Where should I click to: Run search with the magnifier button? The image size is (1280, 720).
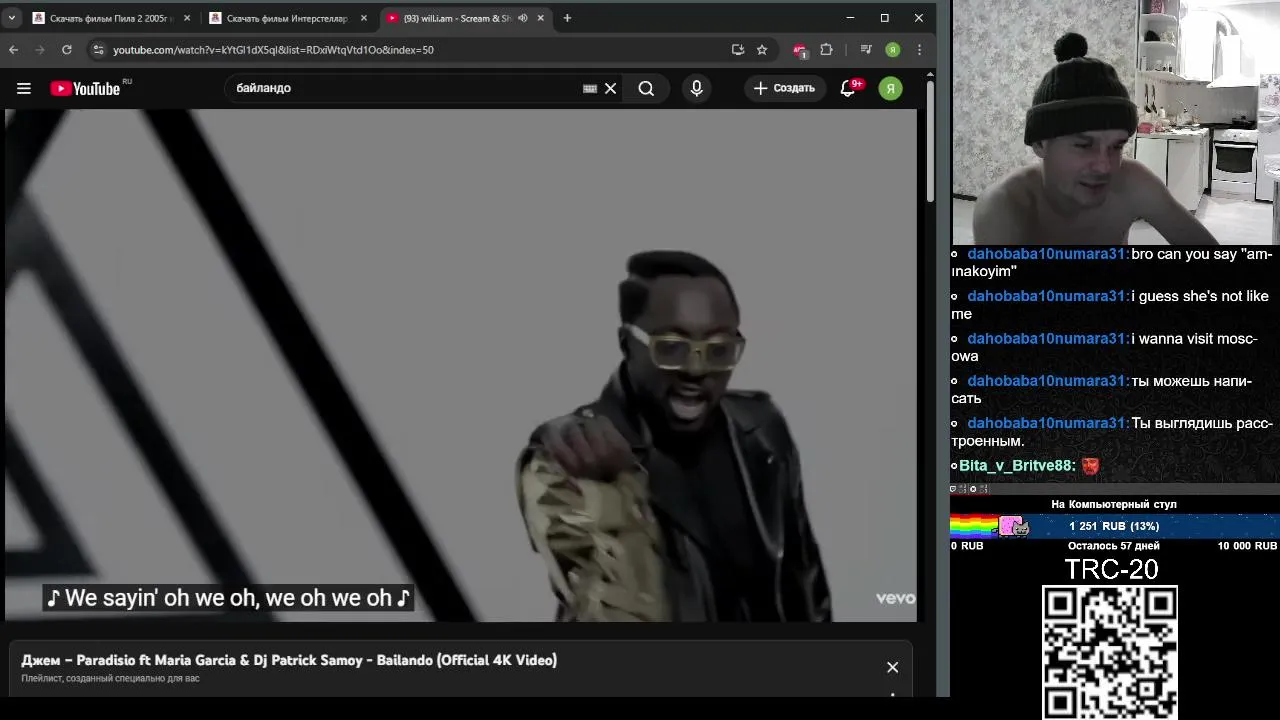click(x=647, y=88)
